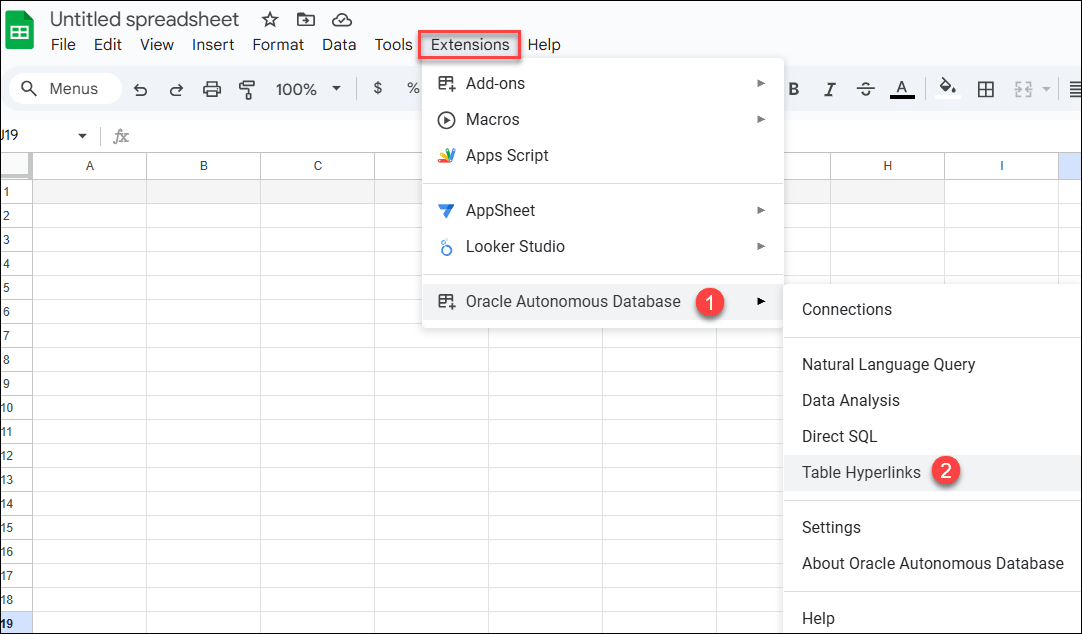Screen dimensions: 1082x634
Task: Click the formula bar fx field
Action: pos(121,135)
